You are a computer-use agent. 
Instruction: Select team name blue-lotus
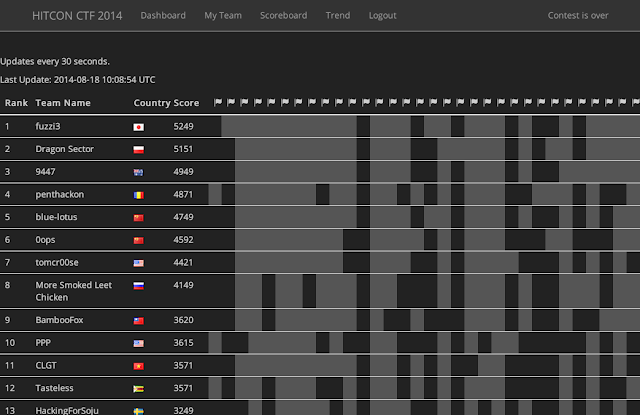[x=56, y=217]
